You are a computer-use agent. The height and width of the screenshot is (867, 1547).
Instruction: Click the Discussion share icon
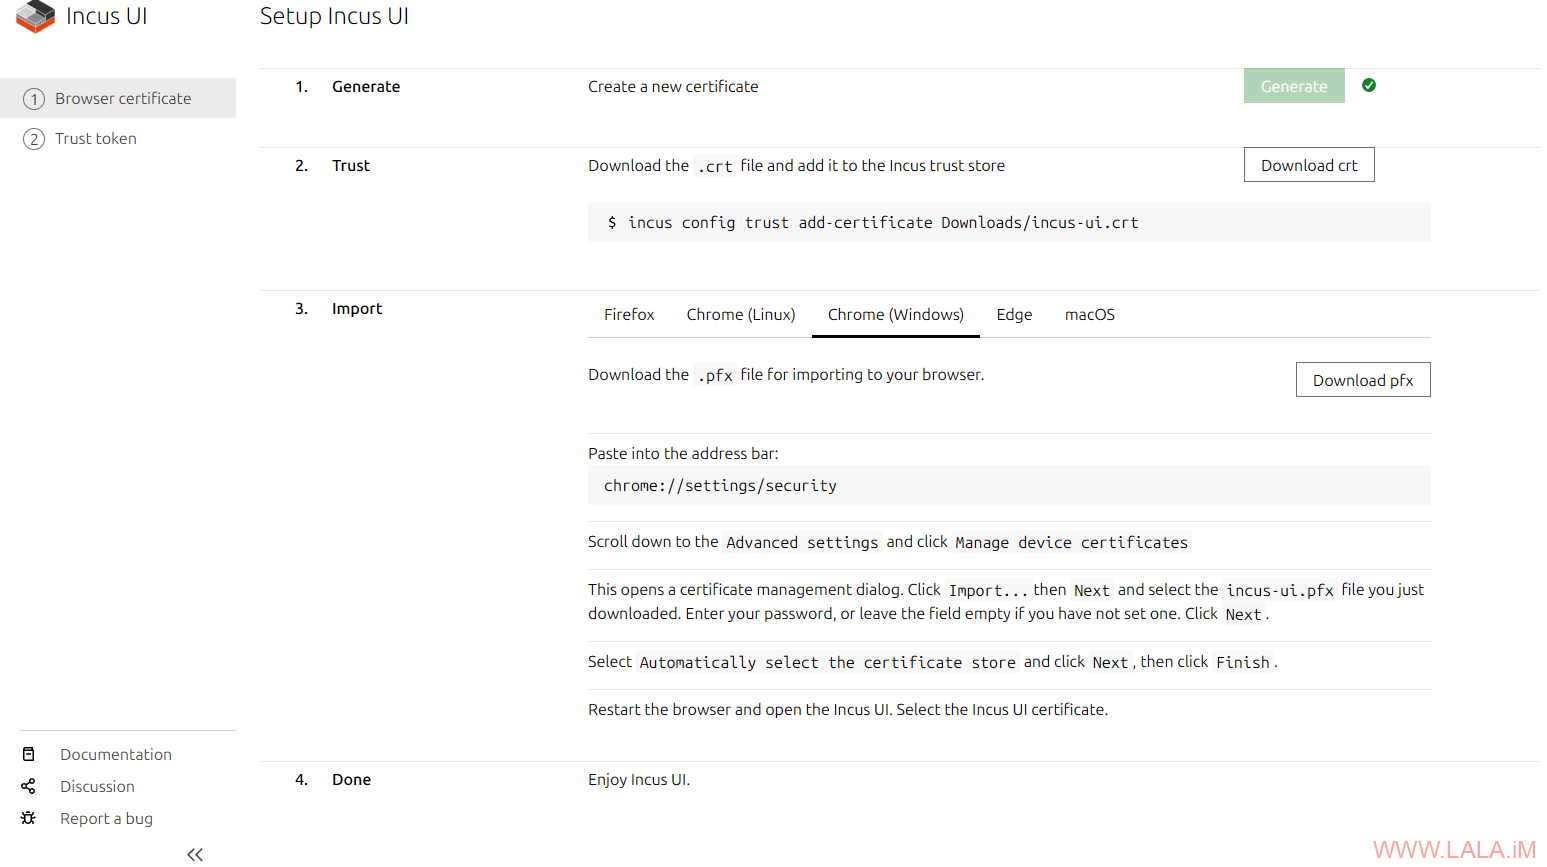29,787
